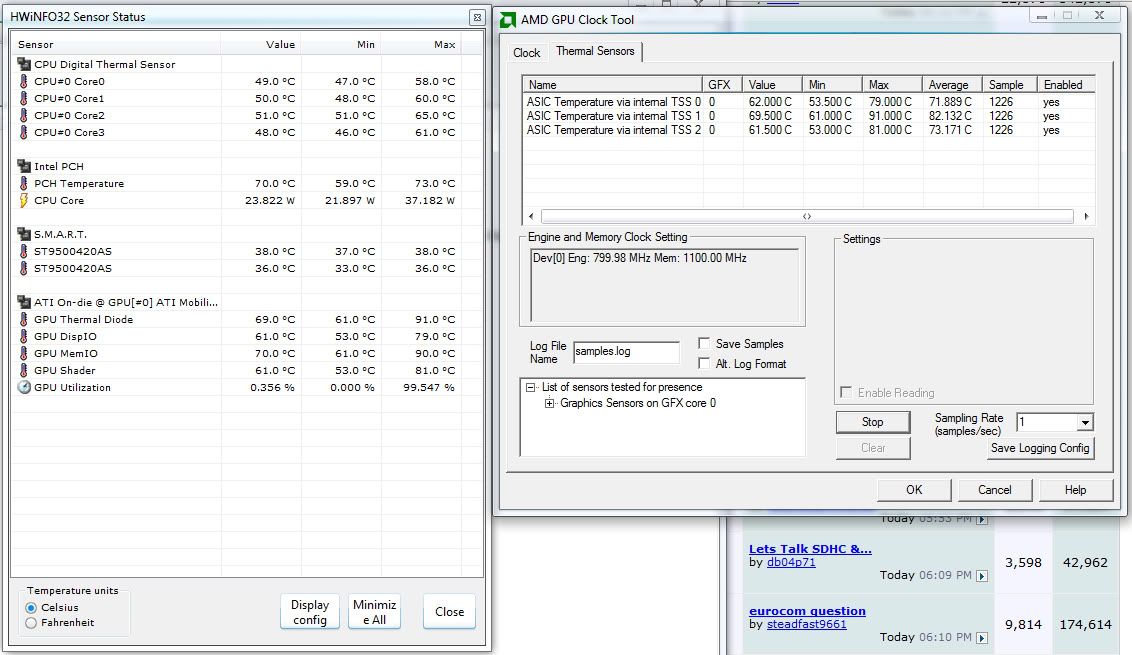Image resolution: width=1132 pixels, height=655 pixels.
Task: Click sensor table scroll left arrow
Action: [531, 216]
